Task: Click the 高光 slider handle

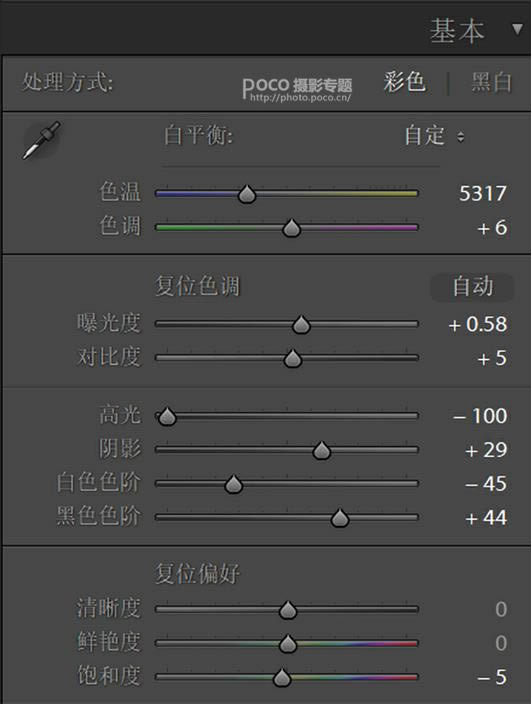Action: tap(167, 416)
